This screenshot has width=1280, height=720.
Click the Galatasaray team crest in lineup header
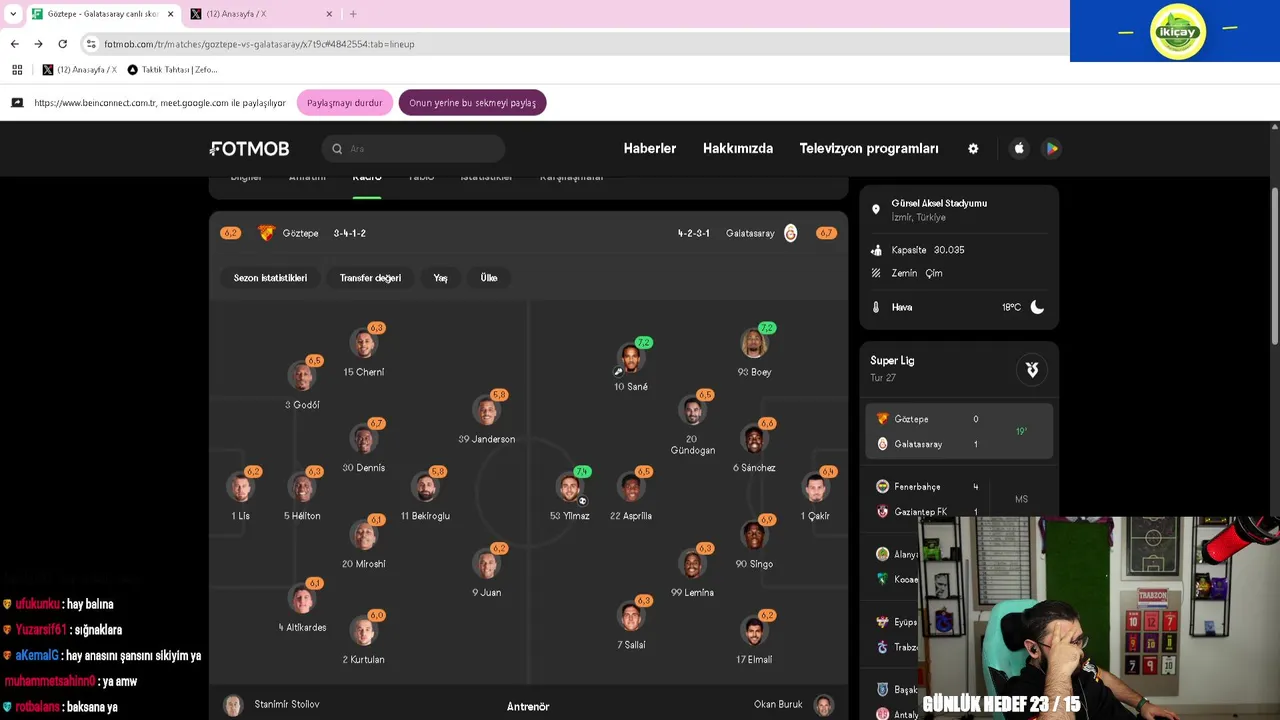(x=790, y=233)
